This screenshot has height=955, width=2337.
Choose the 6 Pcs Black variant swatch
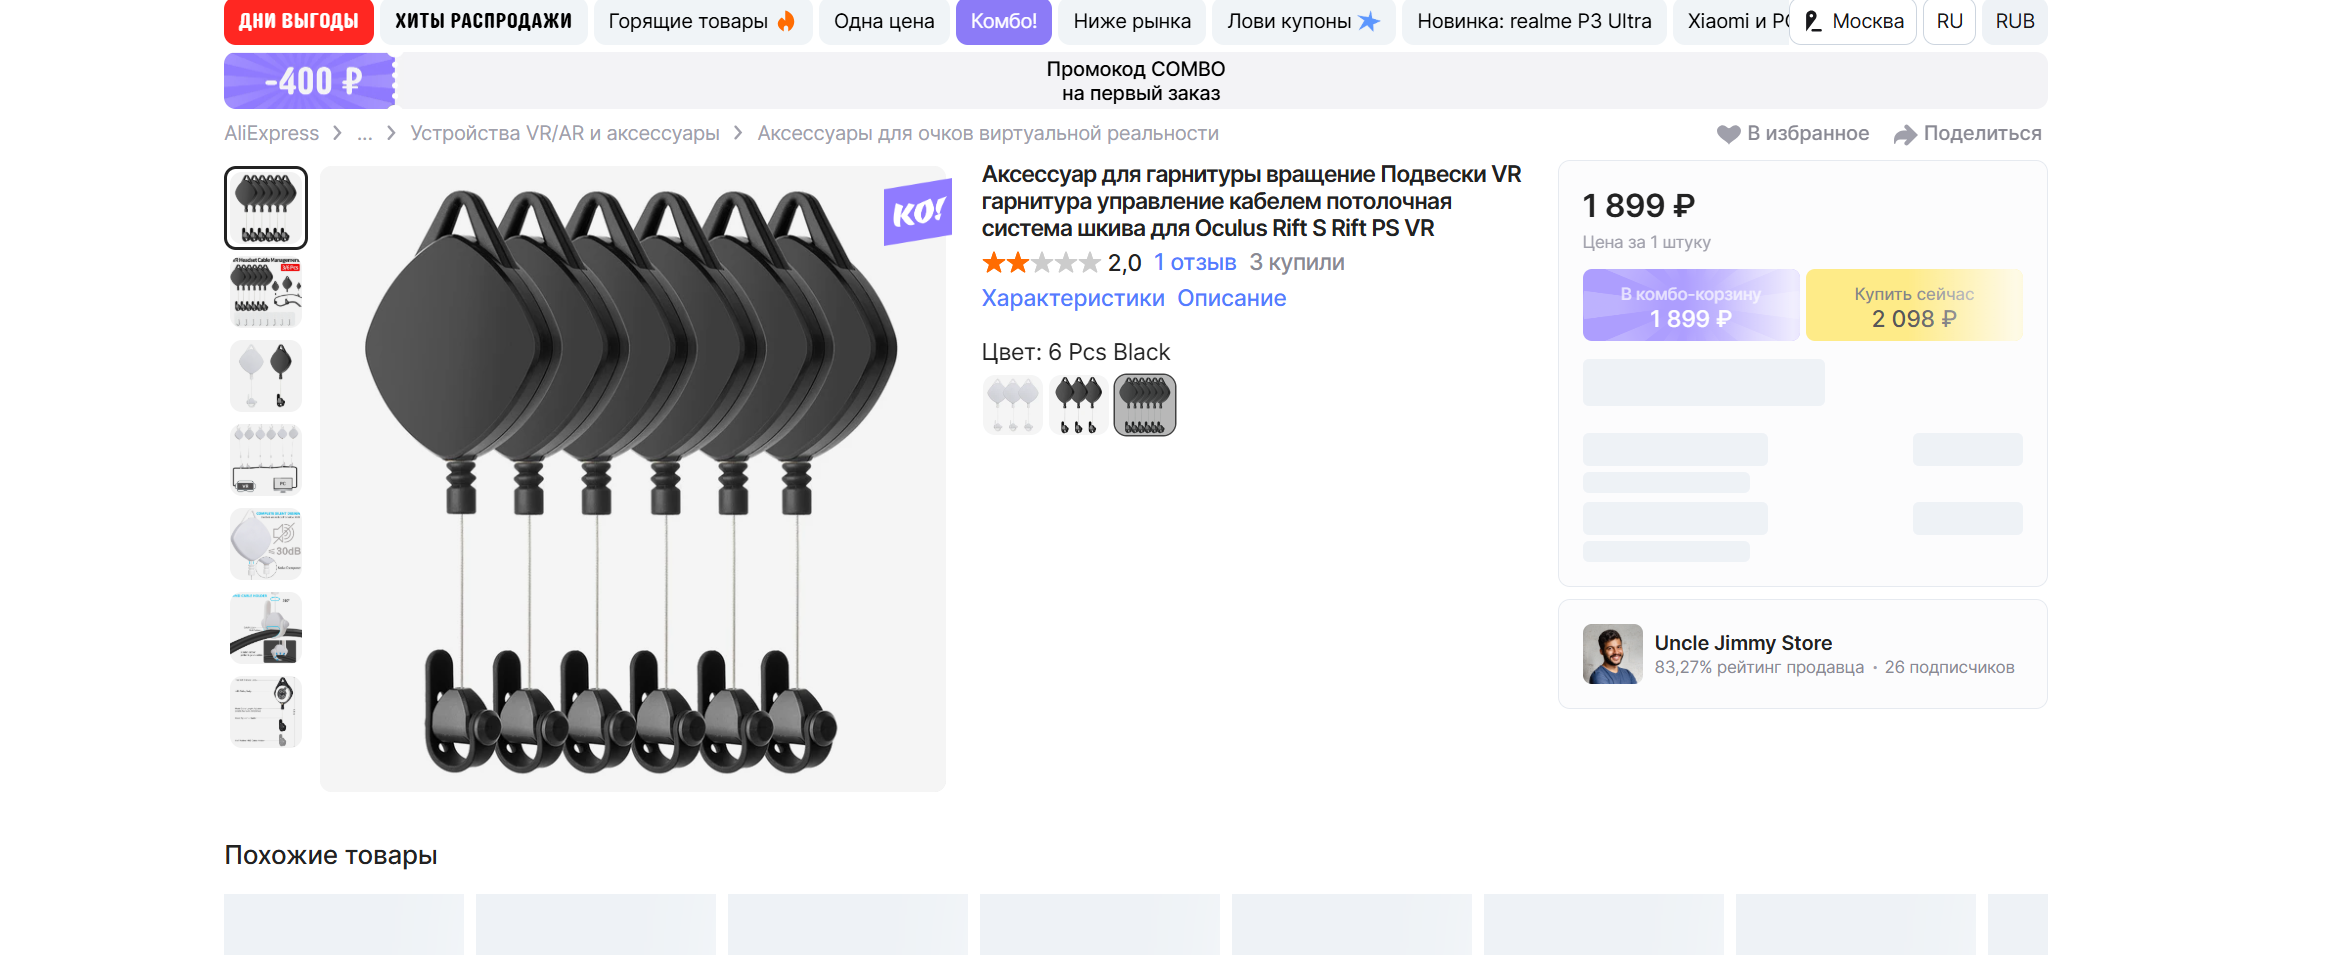tap(1144, 405)
